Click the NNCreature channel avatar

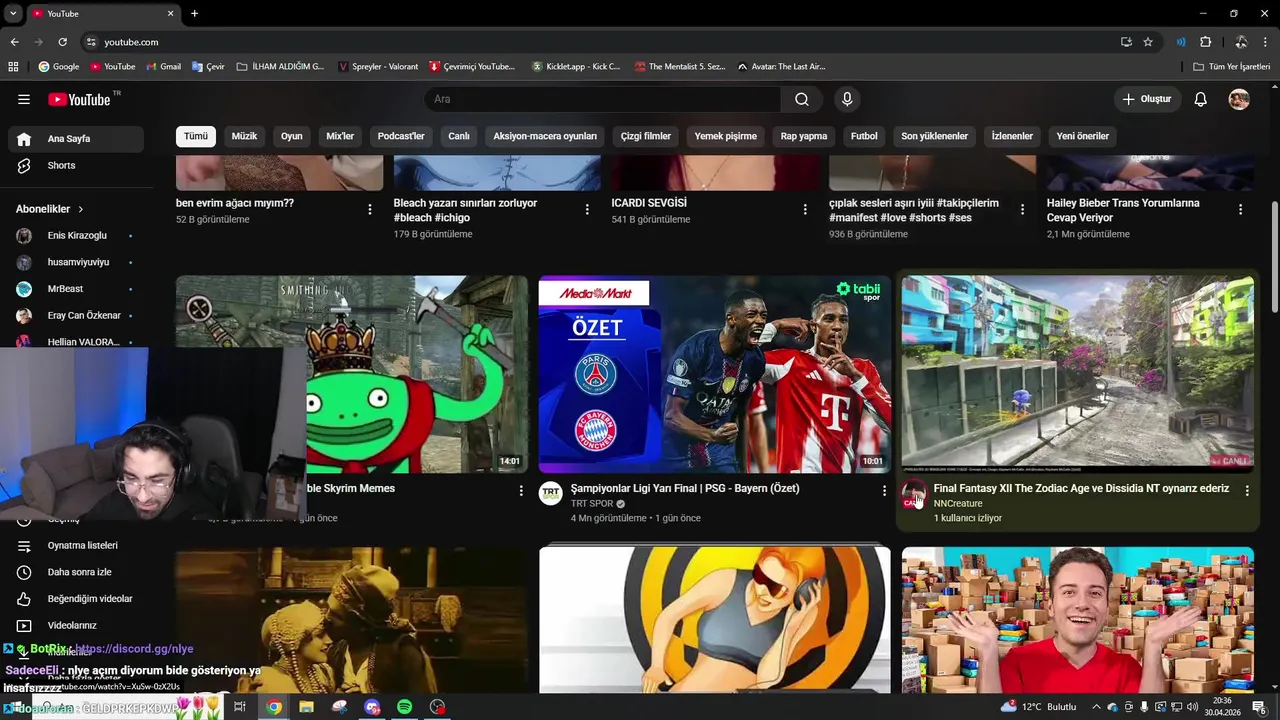(913, 494)
